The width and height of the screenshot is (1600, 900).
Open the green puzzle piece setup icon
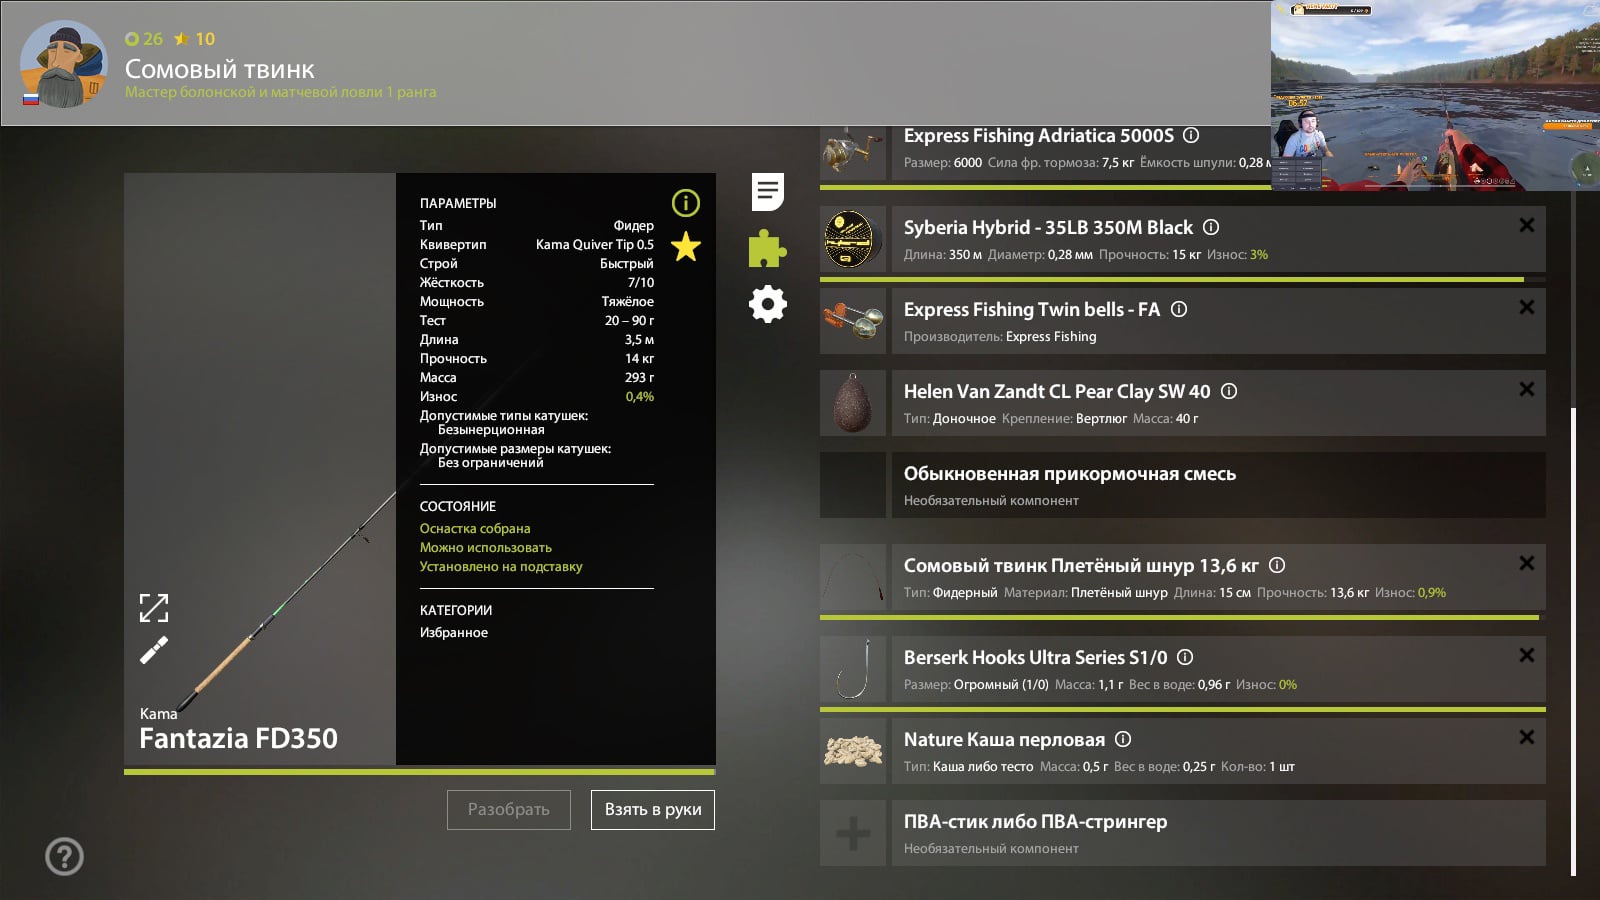click(768, 249)
